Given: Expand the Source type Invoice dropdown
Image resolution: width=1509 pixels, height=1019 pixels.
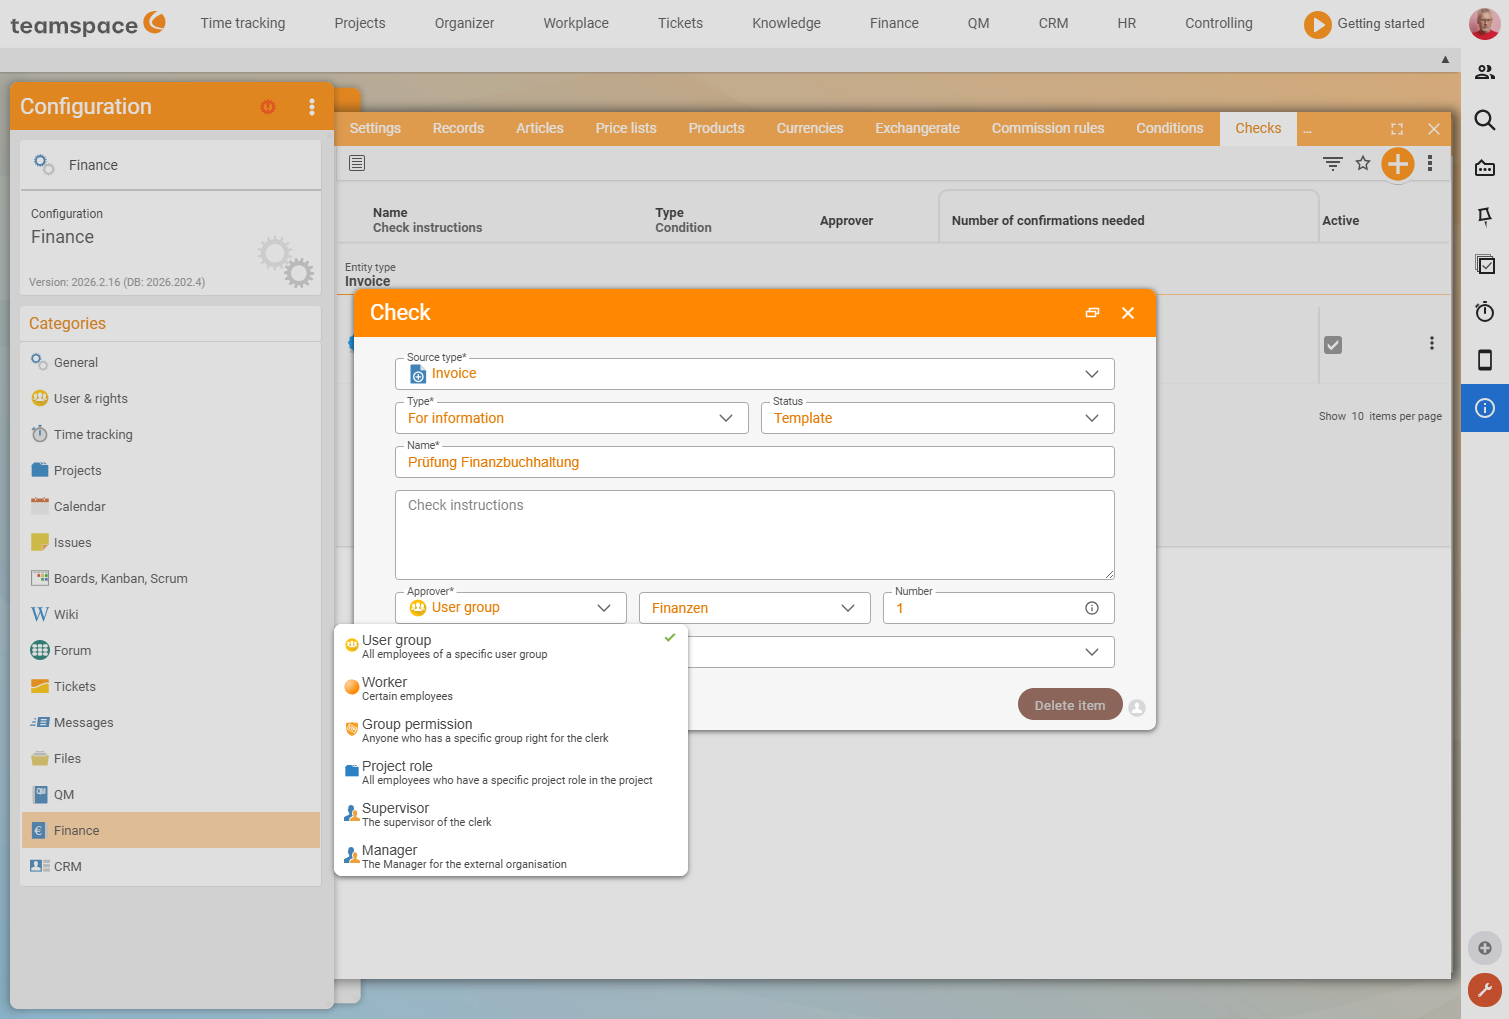Looking at the screenshot, I should [x=755, y=374].
